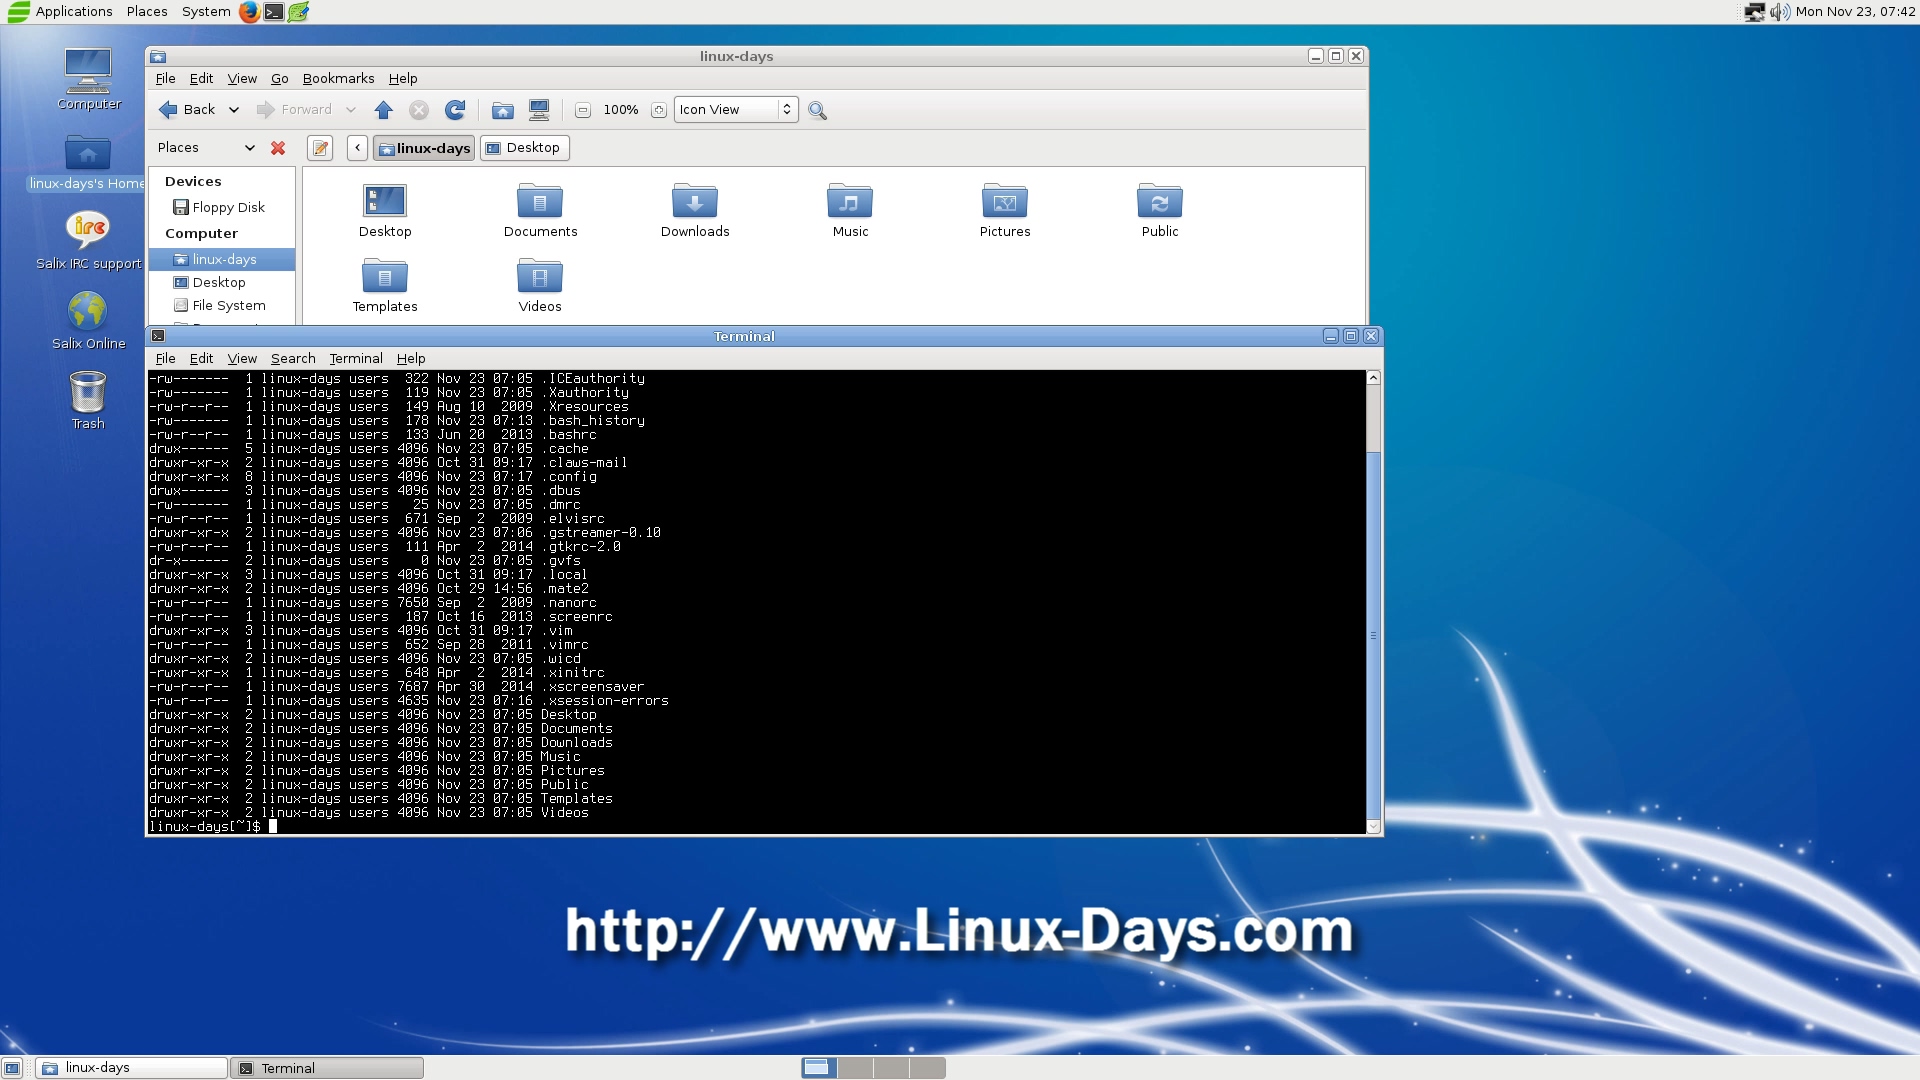Click the path bar left scroll arrow
1920x1080 pixels.
pos(357,148)
